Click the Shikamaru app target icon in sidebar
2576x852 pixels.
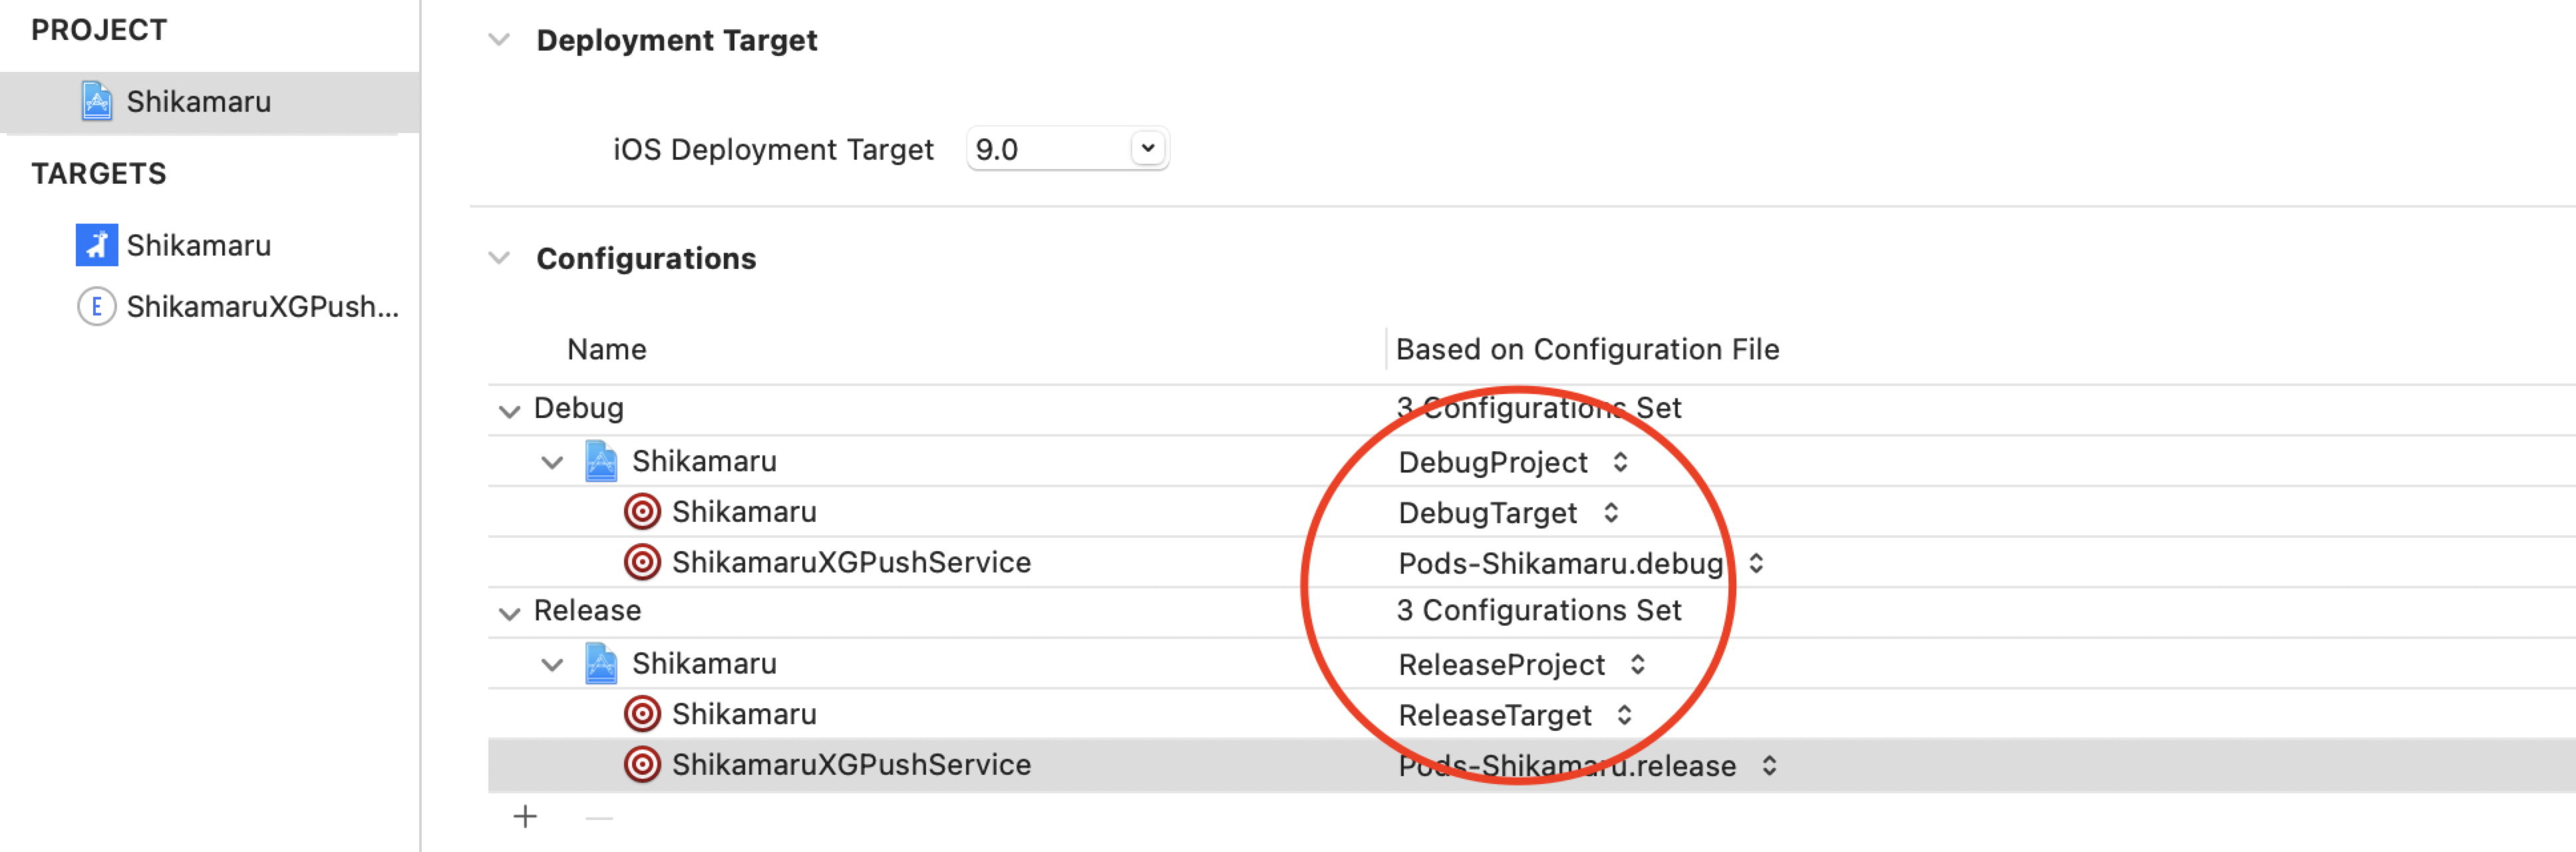click(96, 245)
